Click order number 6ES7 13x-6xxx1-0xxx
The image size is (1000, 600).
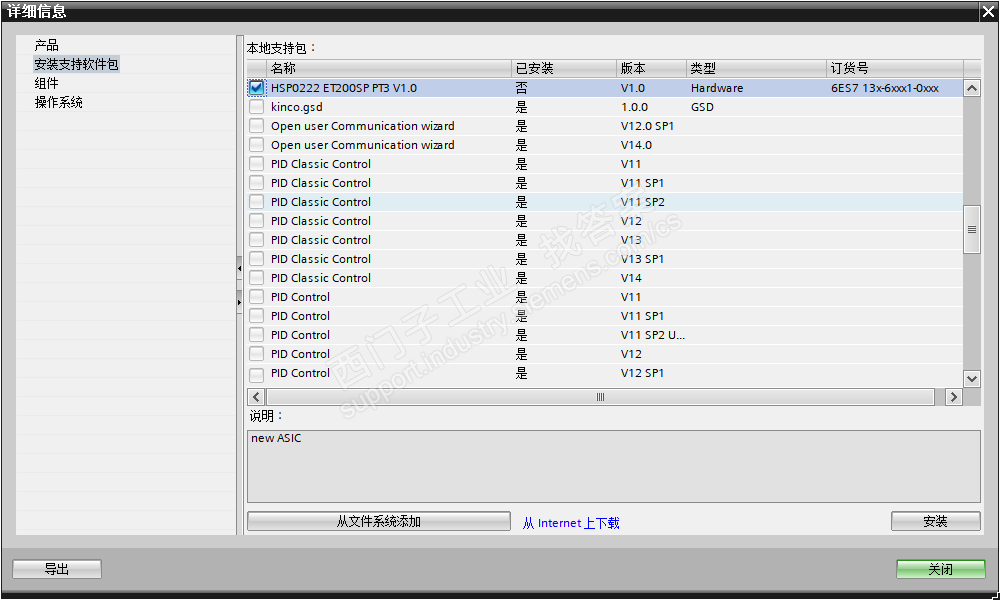[x=885, y=88]
